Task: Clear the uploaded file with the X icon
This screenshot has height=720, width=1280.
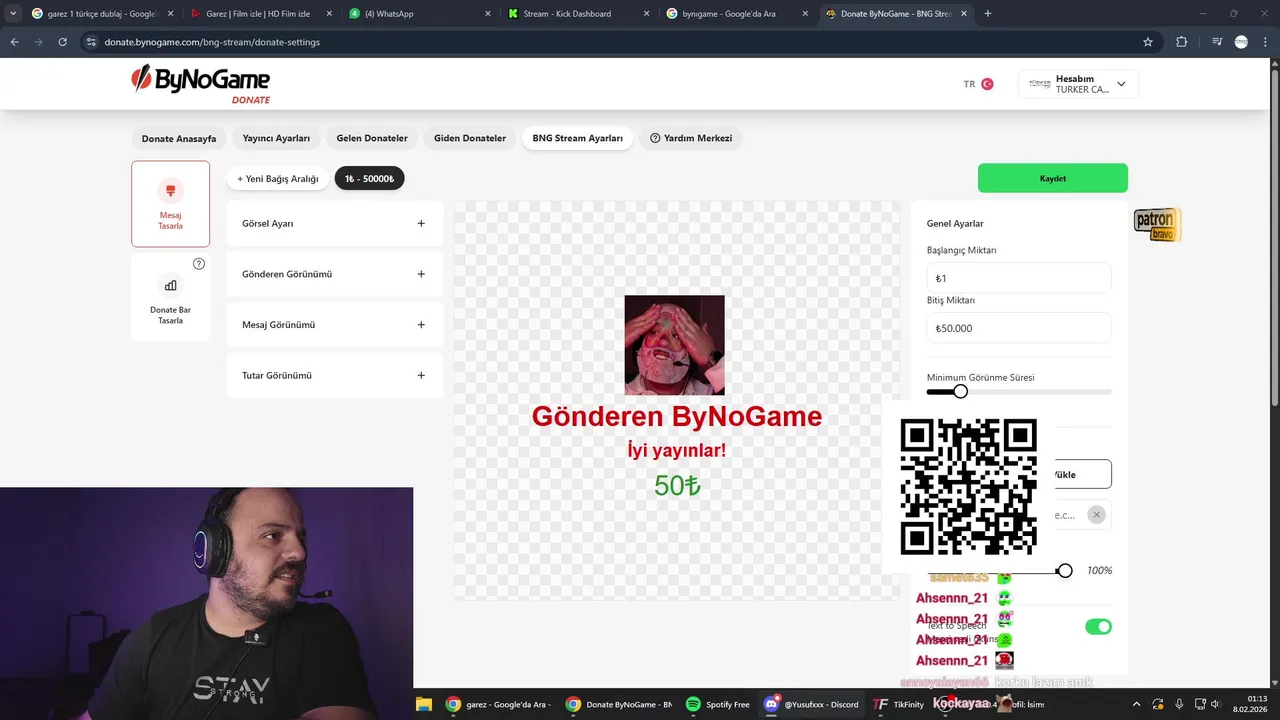Action: [x=1096, y=515]
